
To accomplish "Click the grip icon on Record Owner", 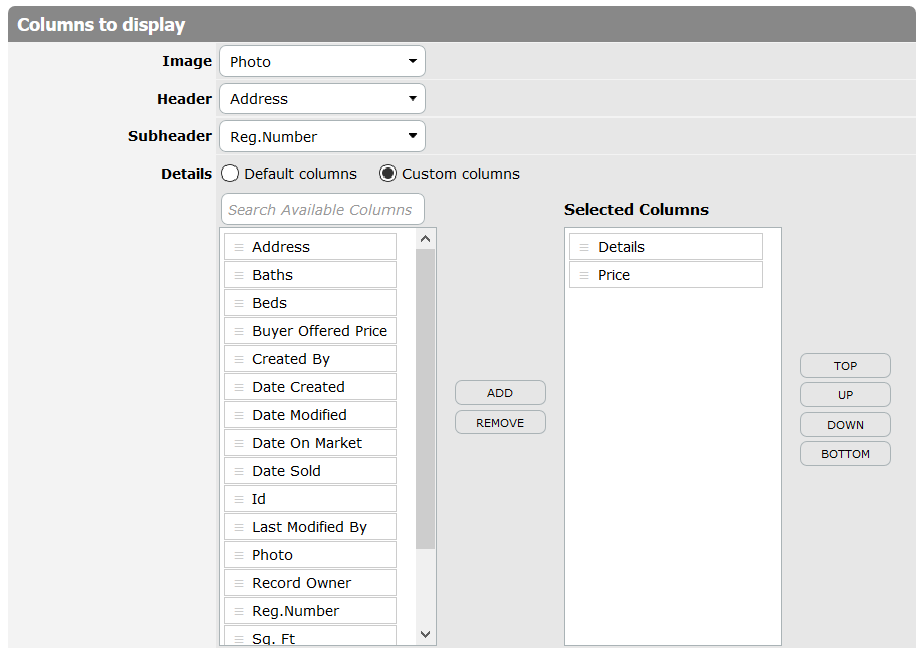I will [239, 583].
